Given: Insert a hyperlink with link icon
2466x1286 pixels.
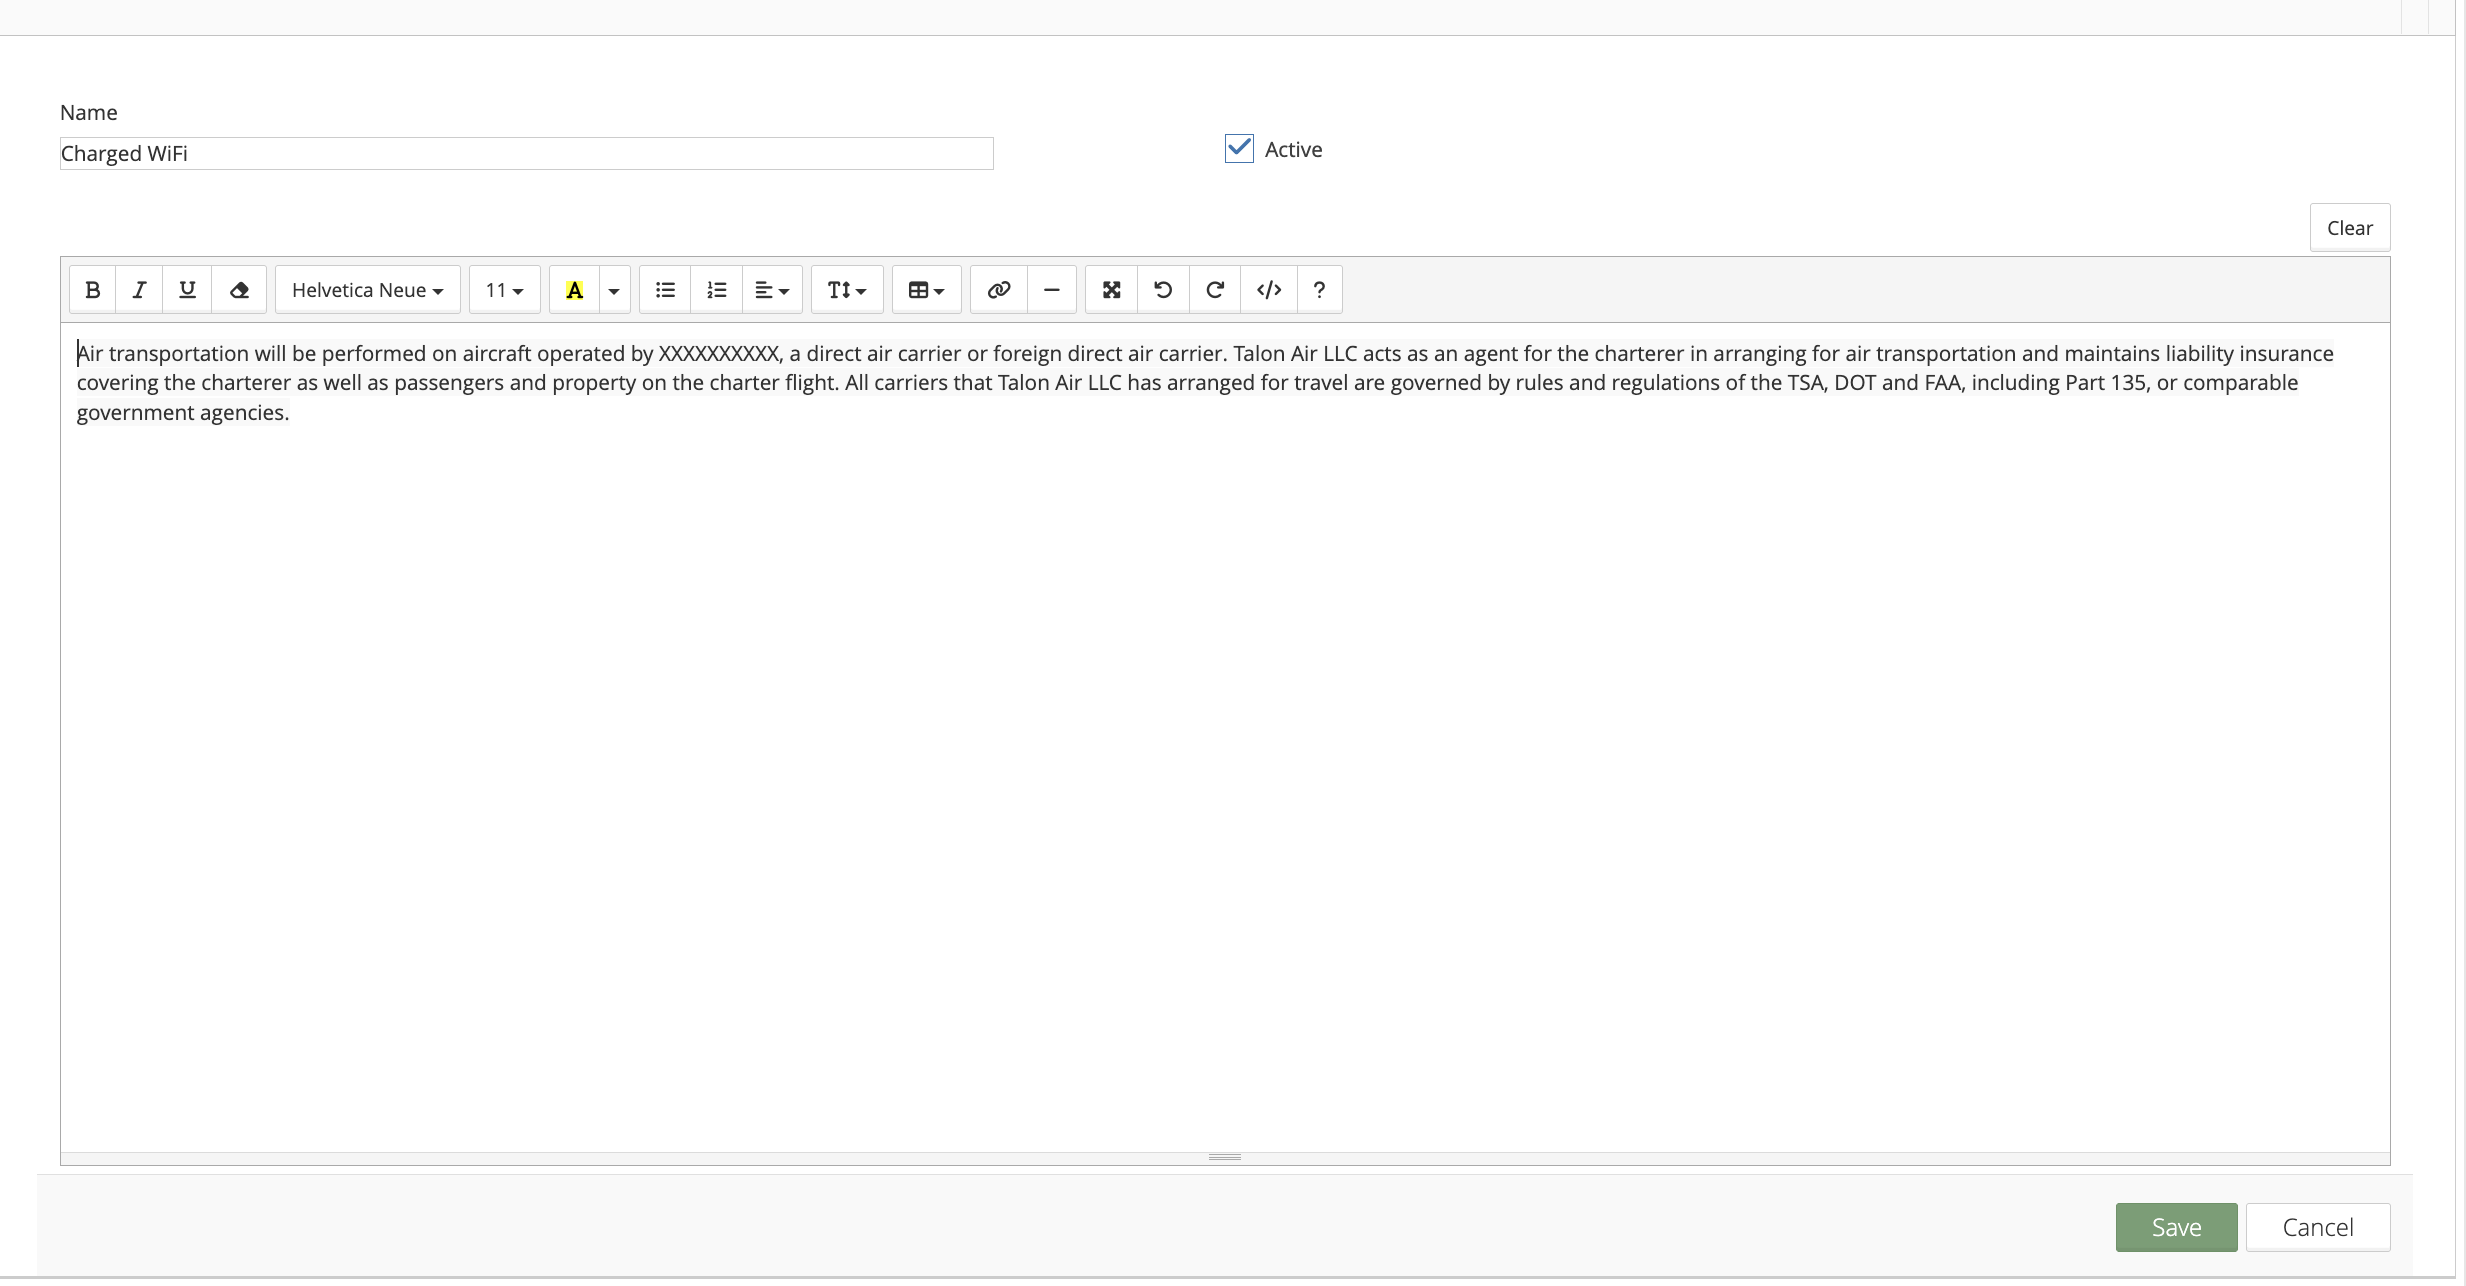Looking at the screenshot, I should pos(999,290).
